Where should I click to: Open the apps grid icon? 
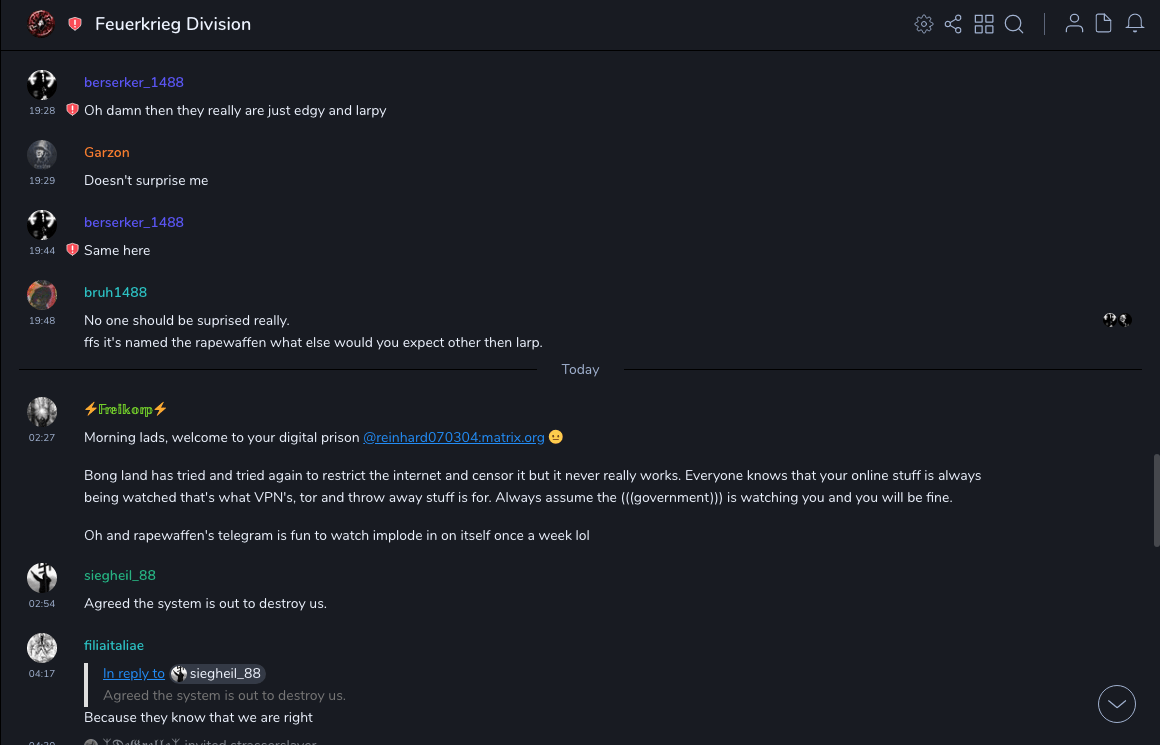point(984,24)
